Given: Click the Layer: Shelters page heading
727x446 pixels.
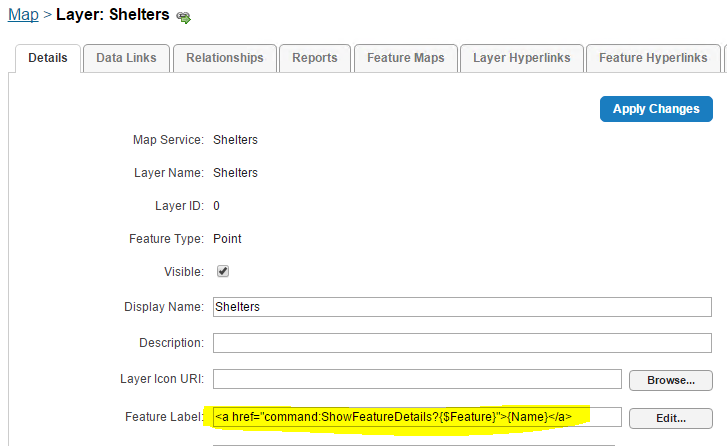Looking at the screenshot, I should [113, 14].
